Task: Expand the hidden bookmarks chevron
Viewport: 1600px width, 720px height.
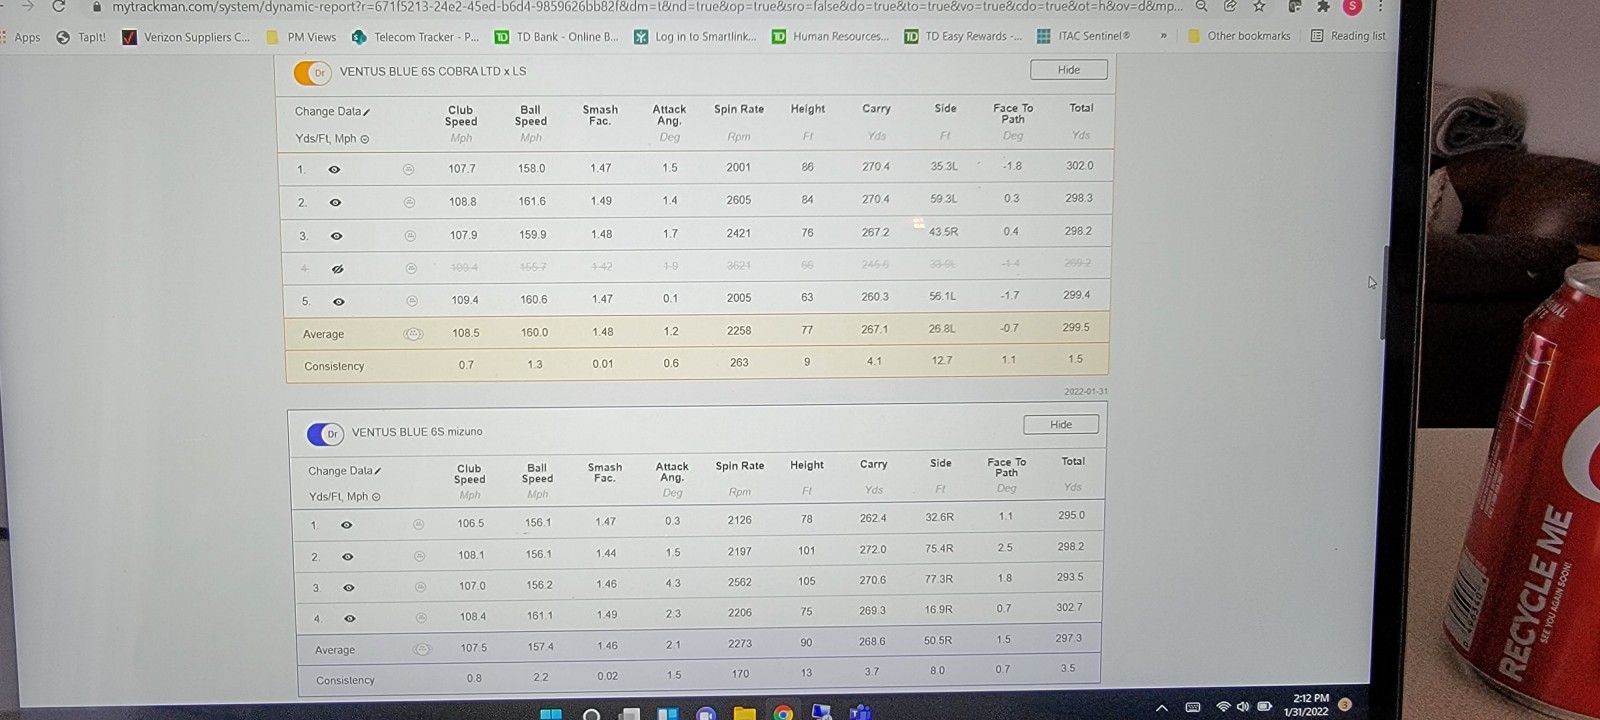Action: [x=1163, y=36]
